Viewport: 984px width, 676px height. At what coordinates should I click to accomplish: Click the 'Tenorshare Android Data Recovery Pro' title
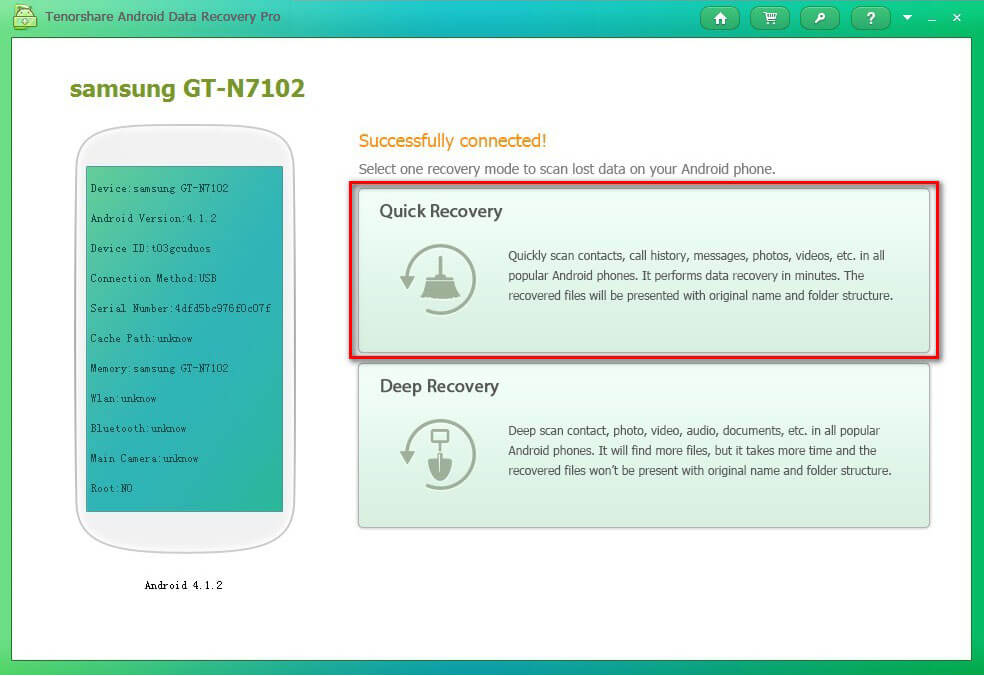click(x=163, y=17)
